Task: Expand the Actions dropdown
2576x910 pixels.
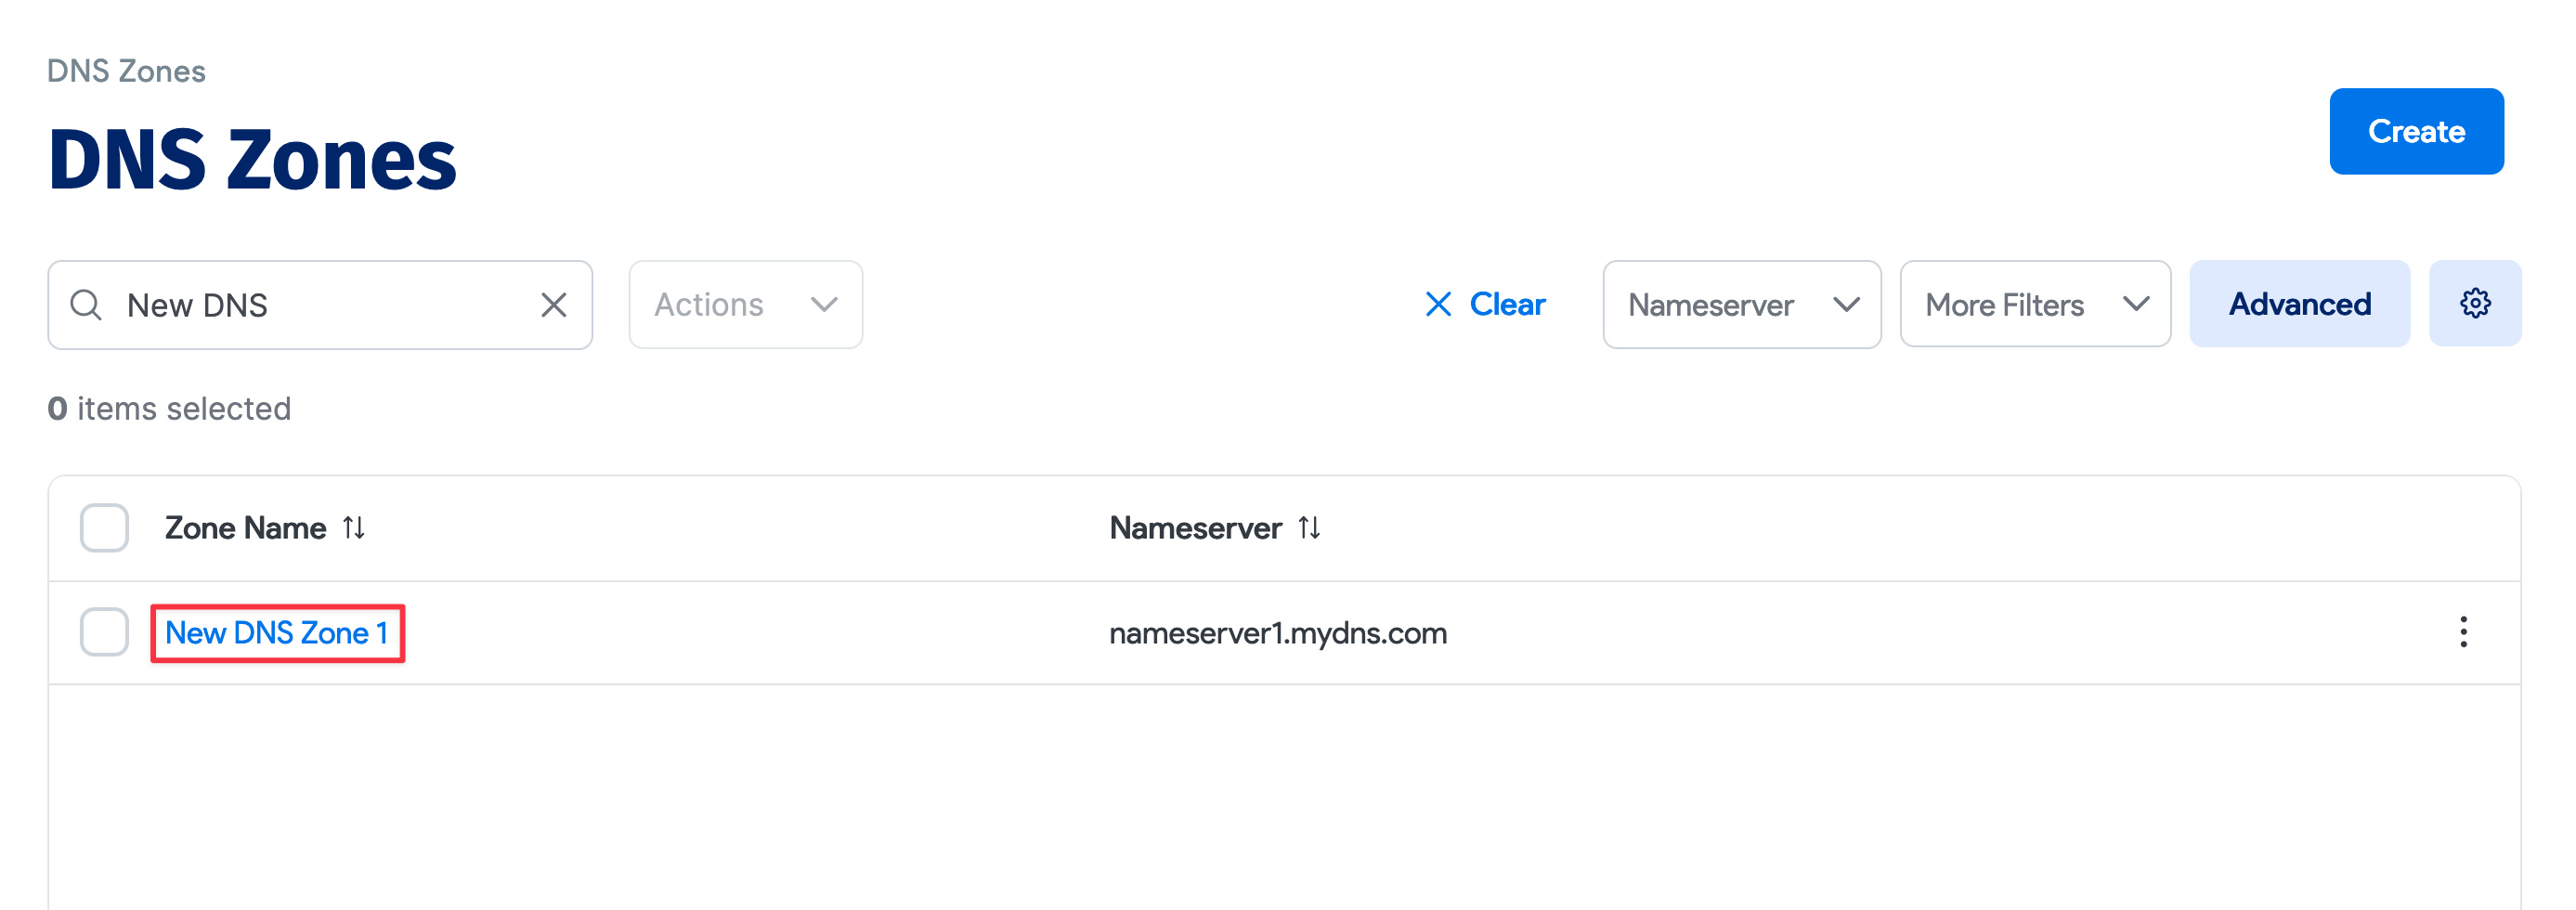Action: (745, 305)
